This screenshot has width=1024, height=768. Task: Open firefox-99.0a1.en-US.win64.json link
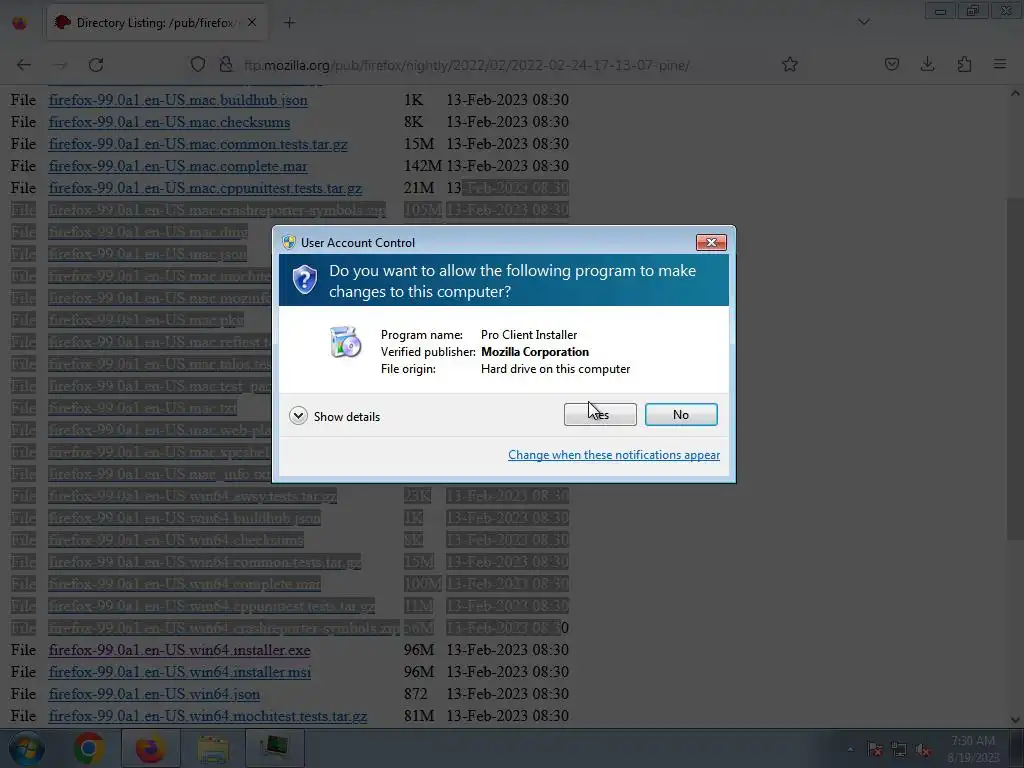tap(154, 694)
